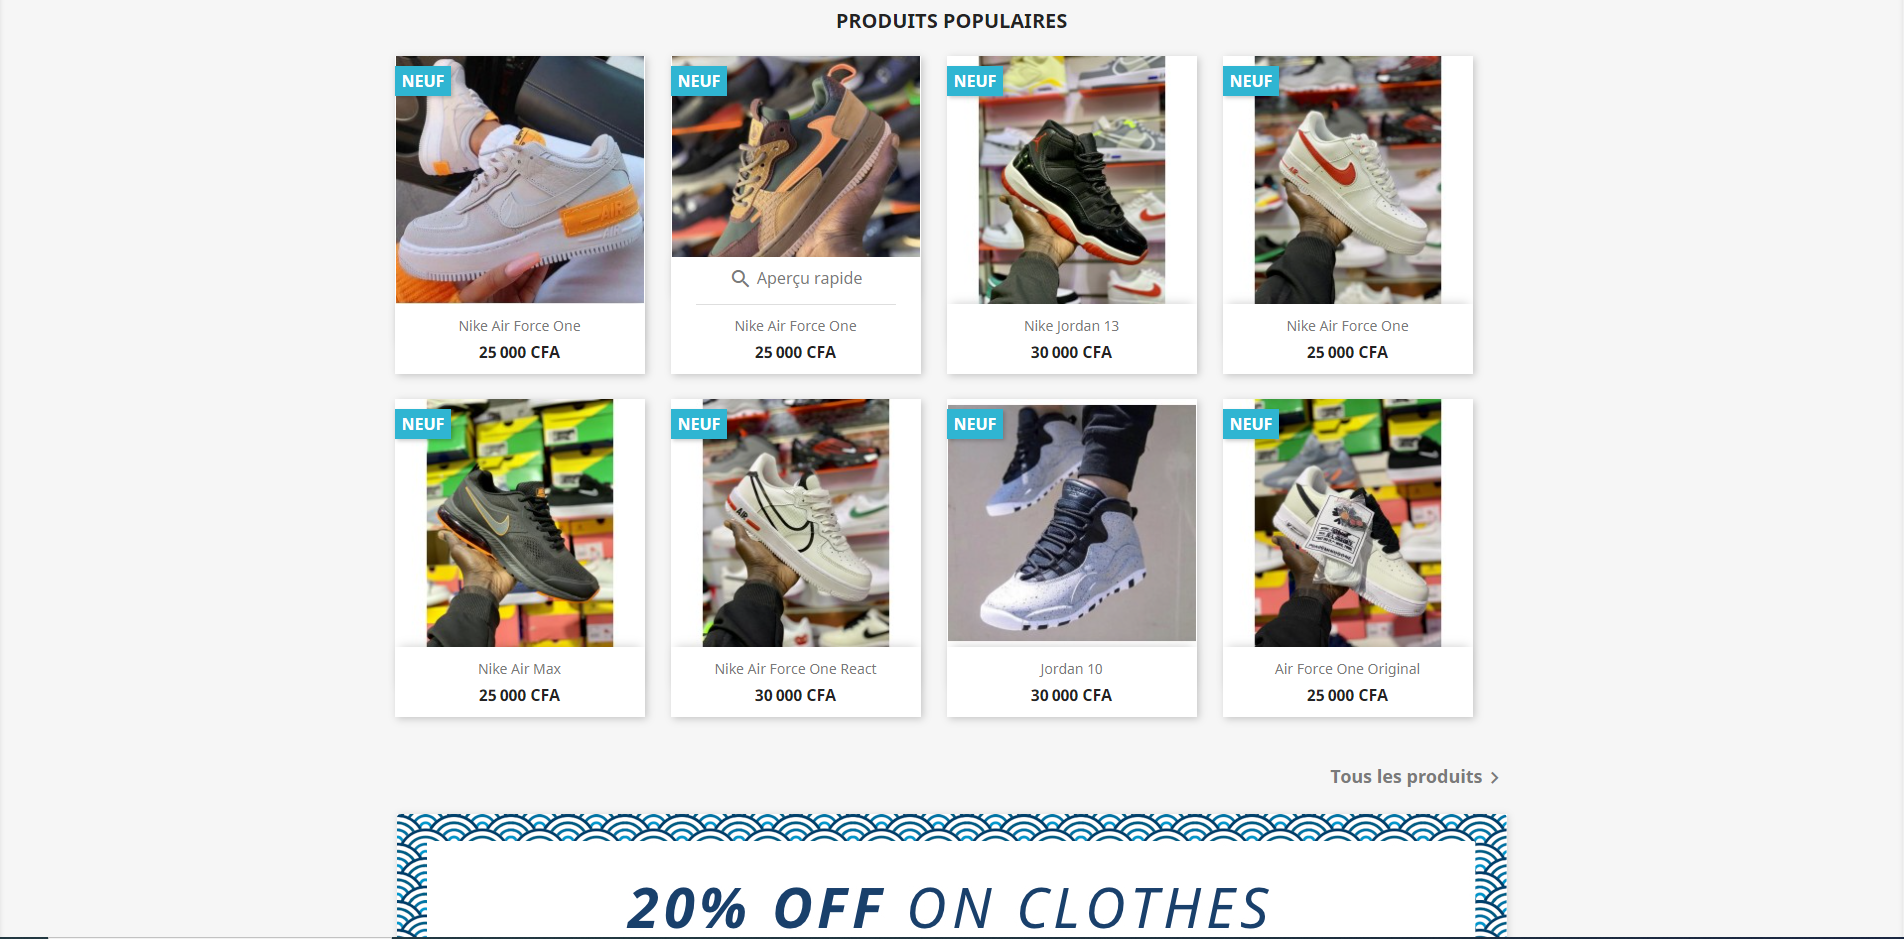Open the Nike Air Max product title
The height and width of the screenshot is (939, 1904).
(519, 669)
